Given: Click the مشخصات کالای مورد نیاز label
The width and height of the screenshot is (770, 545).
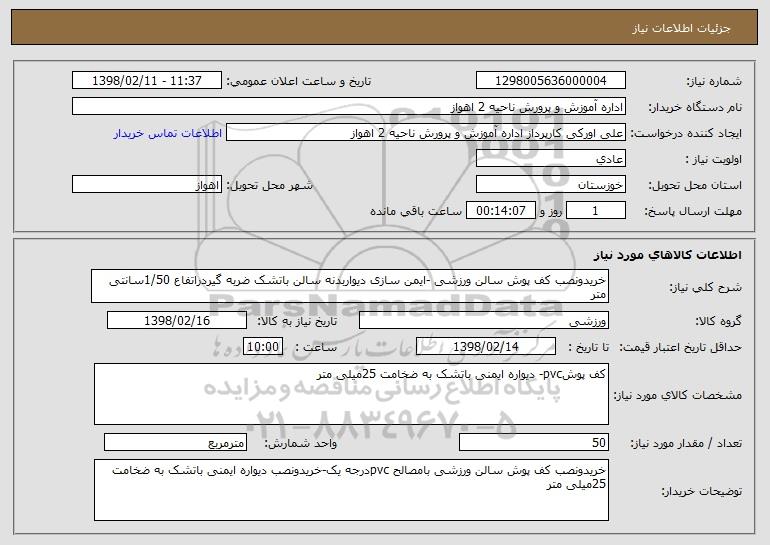Looking at the screenshot, I should (678, 395).
